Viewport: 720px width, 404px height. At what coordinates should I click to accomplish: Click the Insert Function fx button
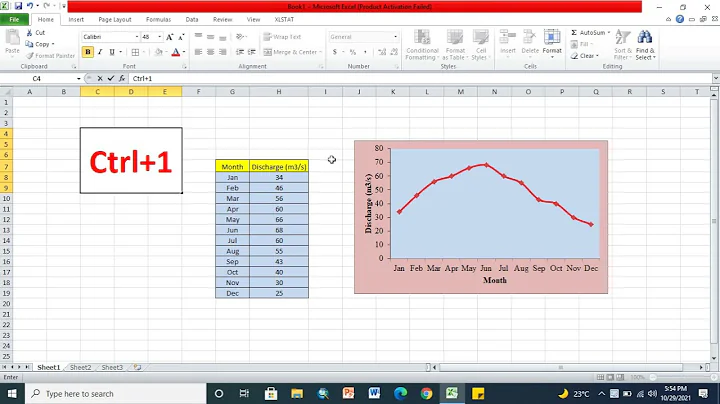(122, 79)
